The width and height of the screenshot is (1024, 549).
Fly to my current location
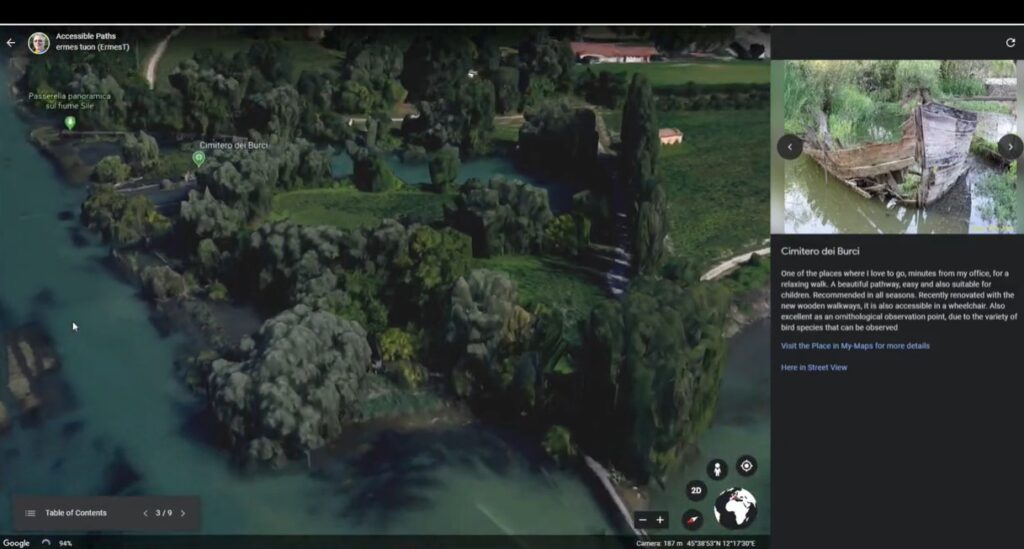tap(746, 466)
